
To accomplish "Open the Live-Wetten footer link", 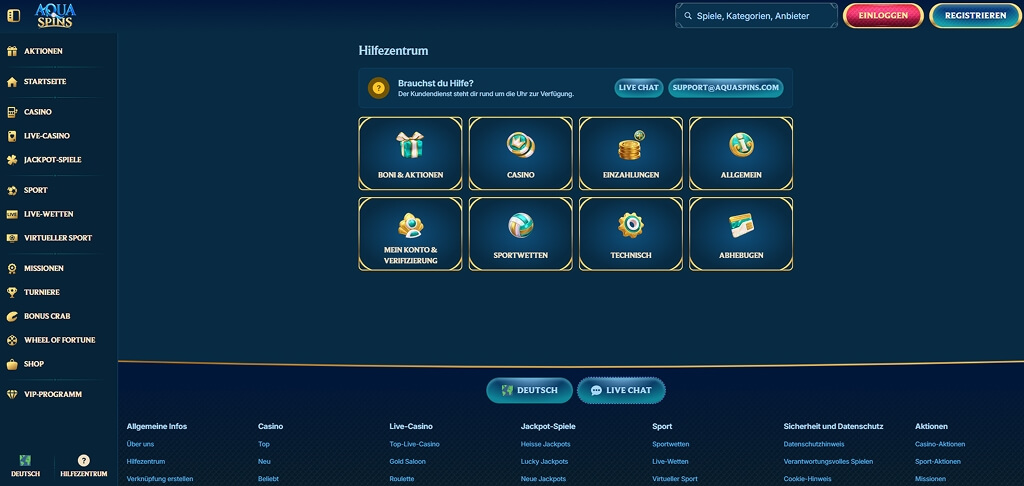I will point(670,462).
